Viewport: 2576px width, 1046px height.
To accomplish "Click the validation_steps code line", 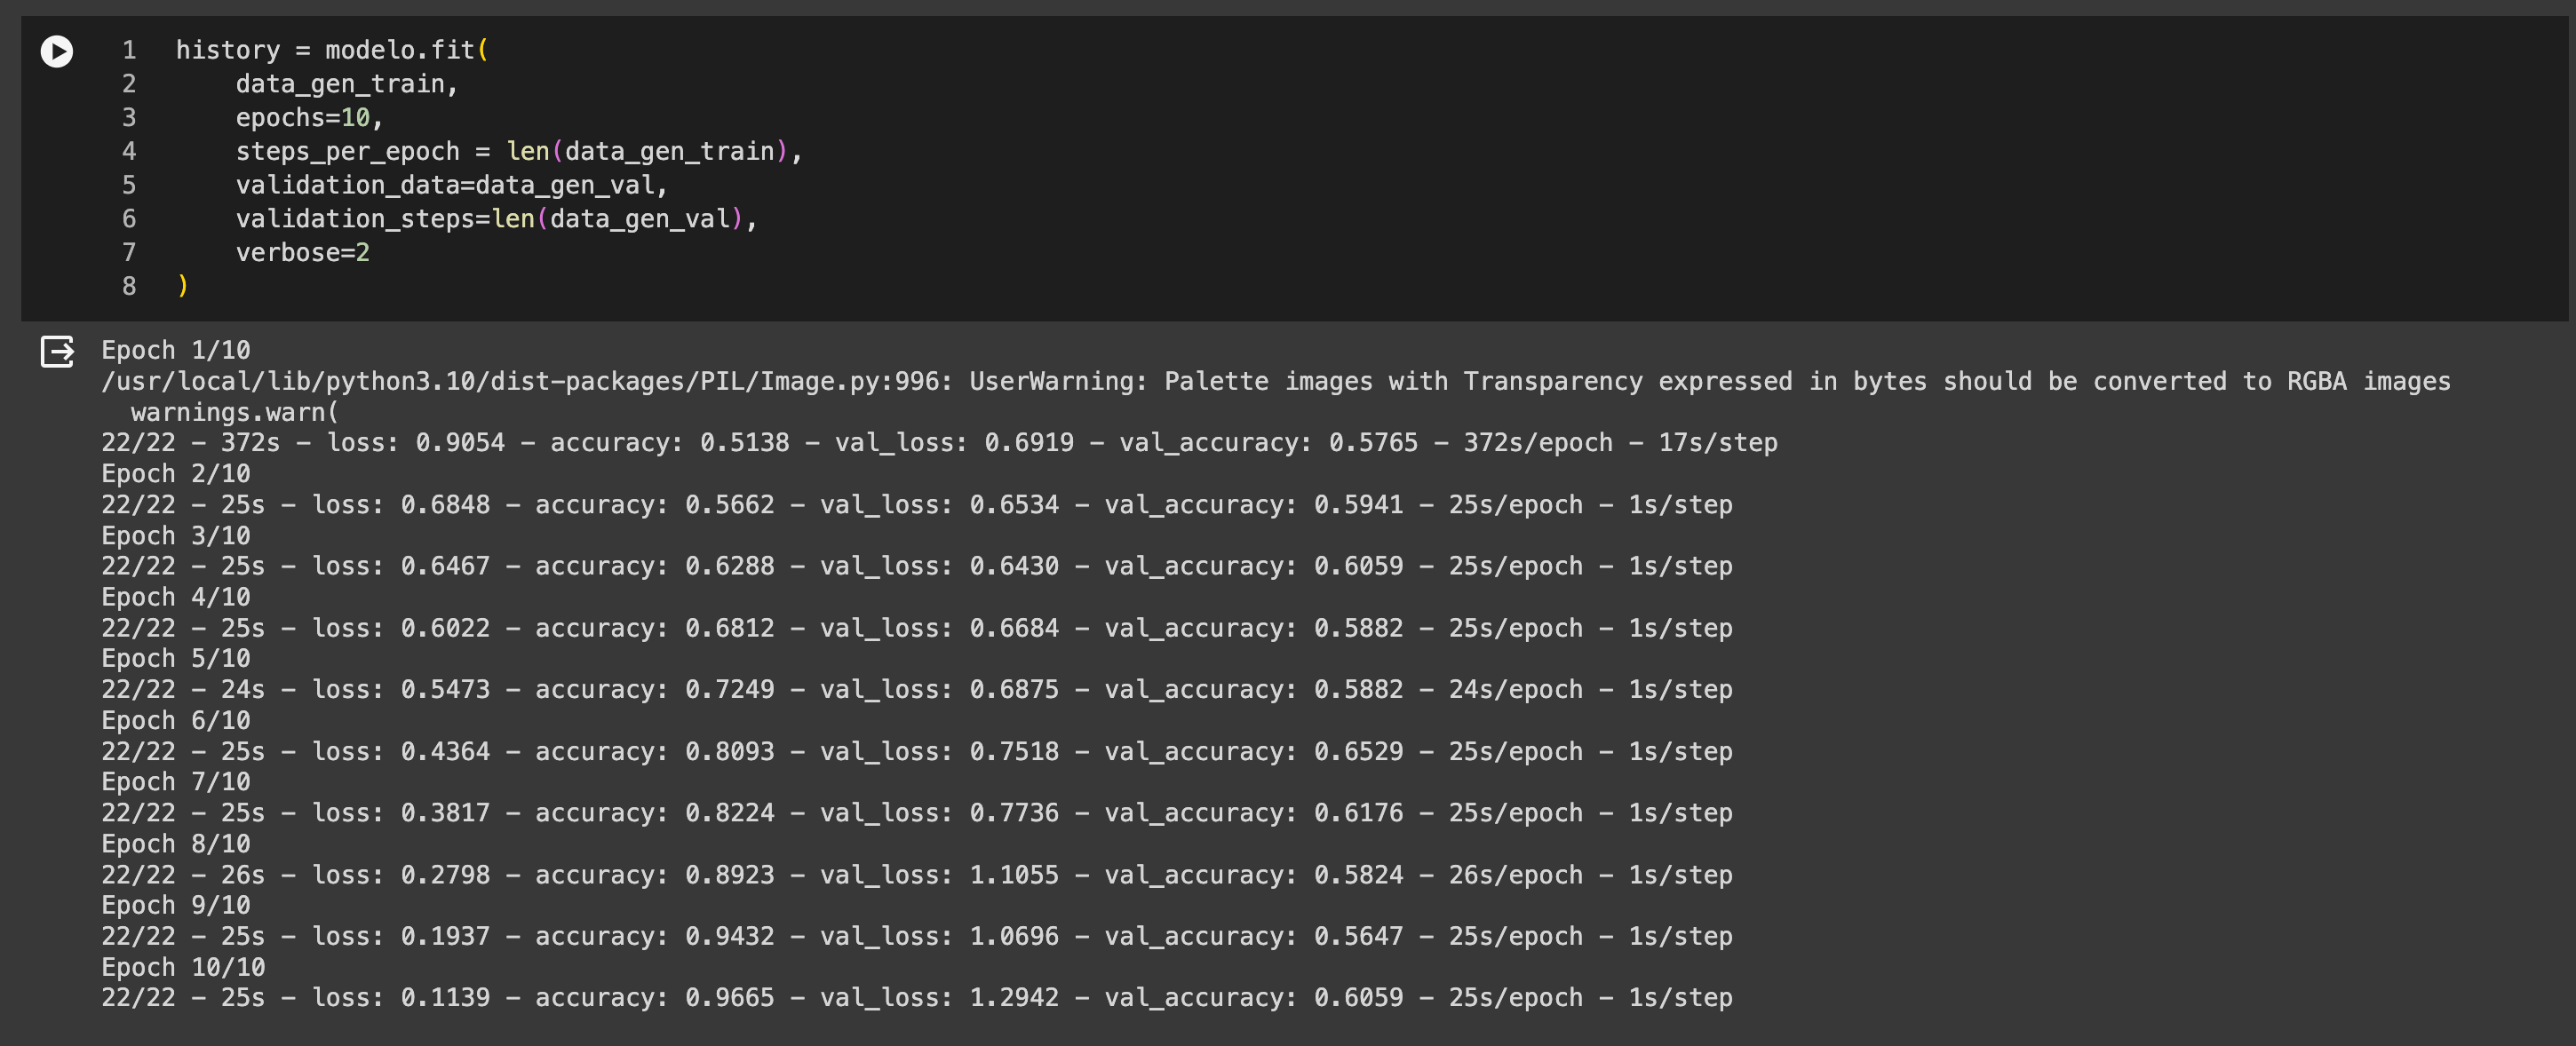I will coord(496,219).
